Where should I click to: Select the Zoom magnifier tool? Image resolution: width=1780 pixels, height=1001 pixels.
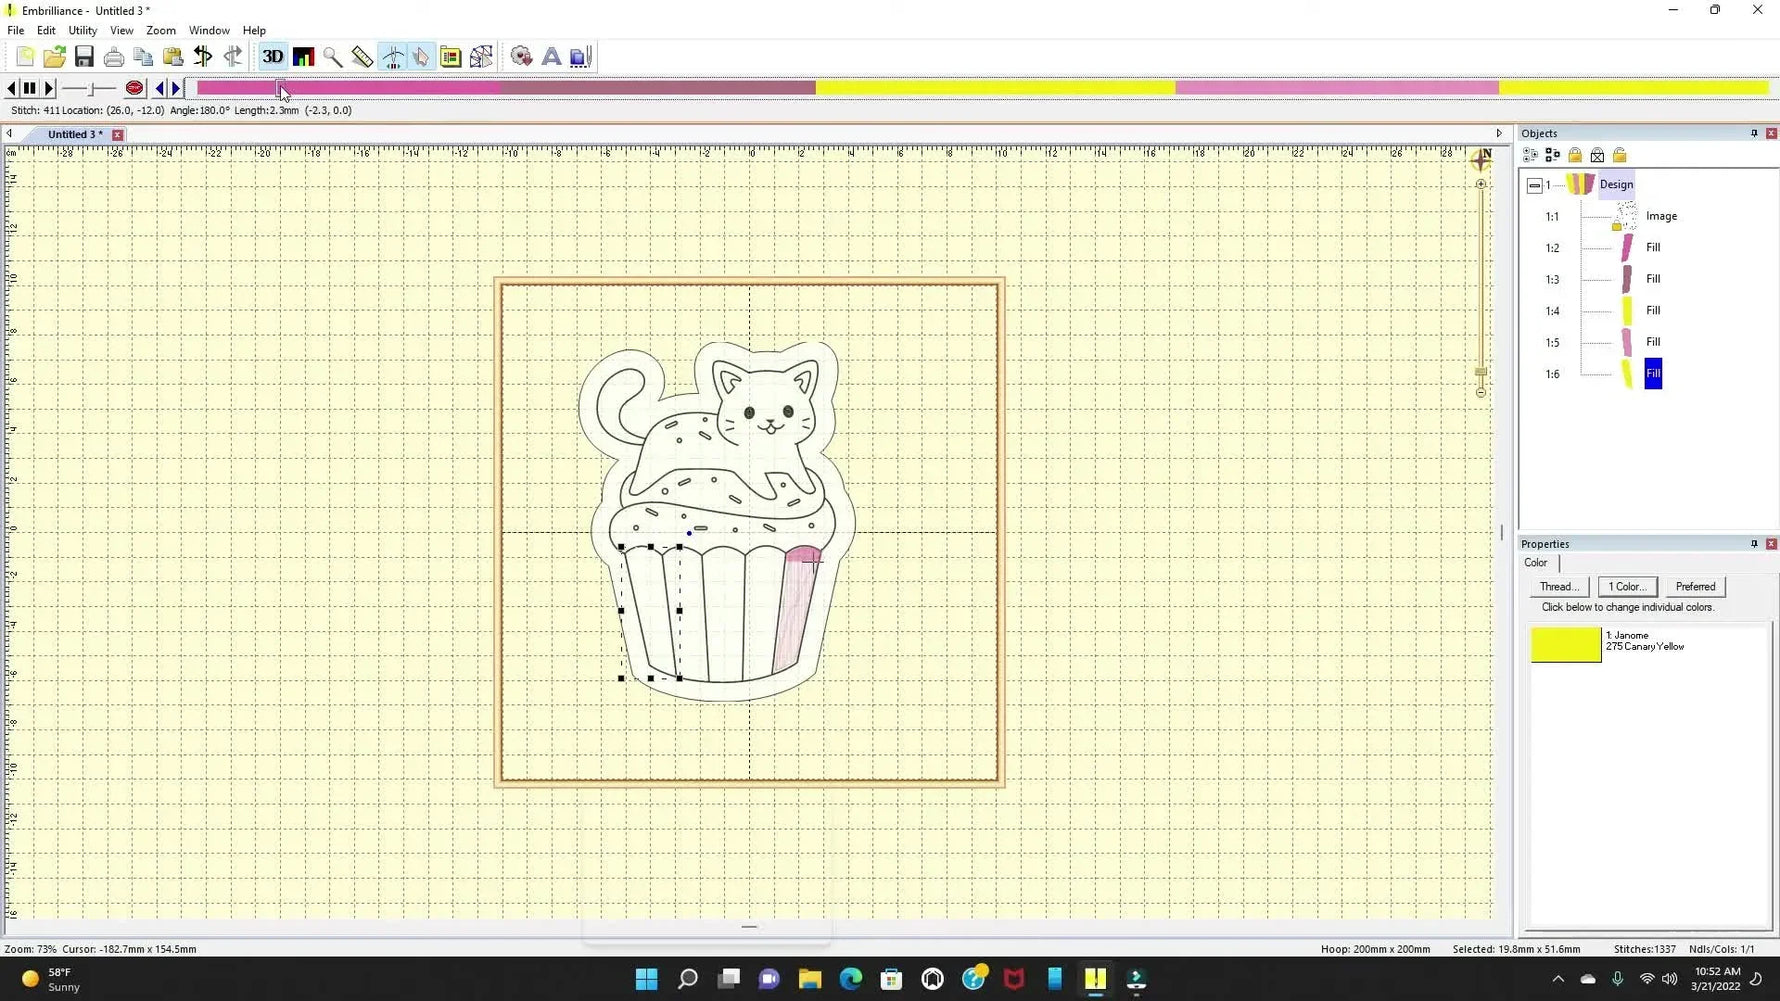[x=333, y=57]
